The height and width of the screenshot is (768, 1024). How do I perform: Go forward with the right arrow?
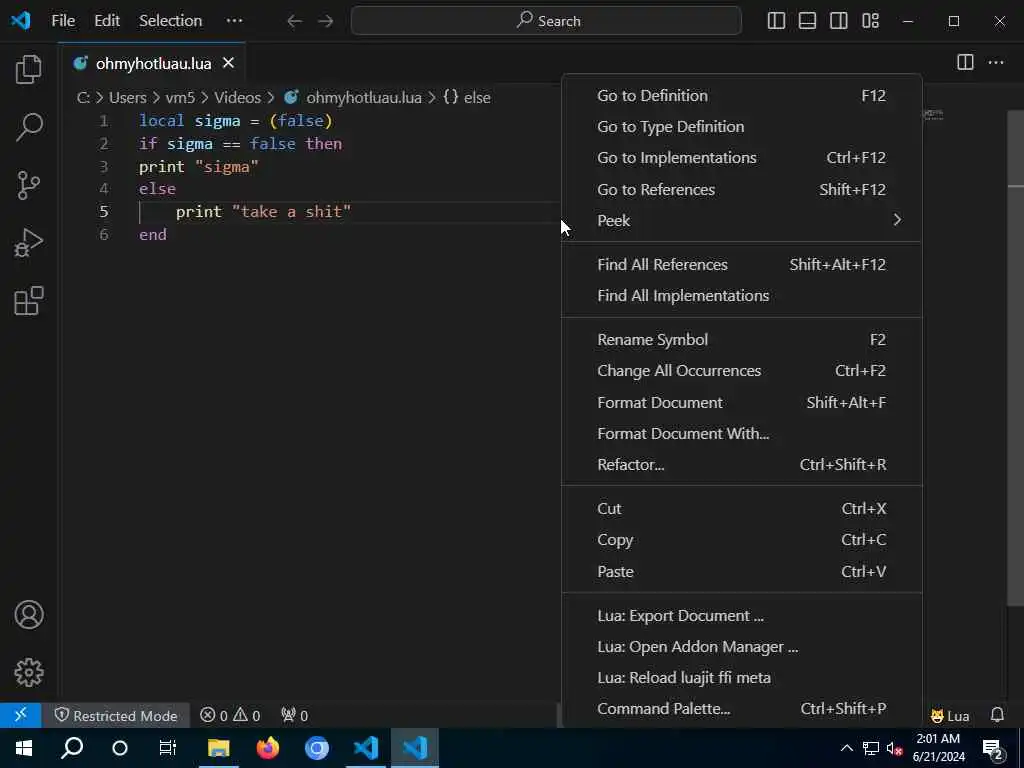pos(325,21)
